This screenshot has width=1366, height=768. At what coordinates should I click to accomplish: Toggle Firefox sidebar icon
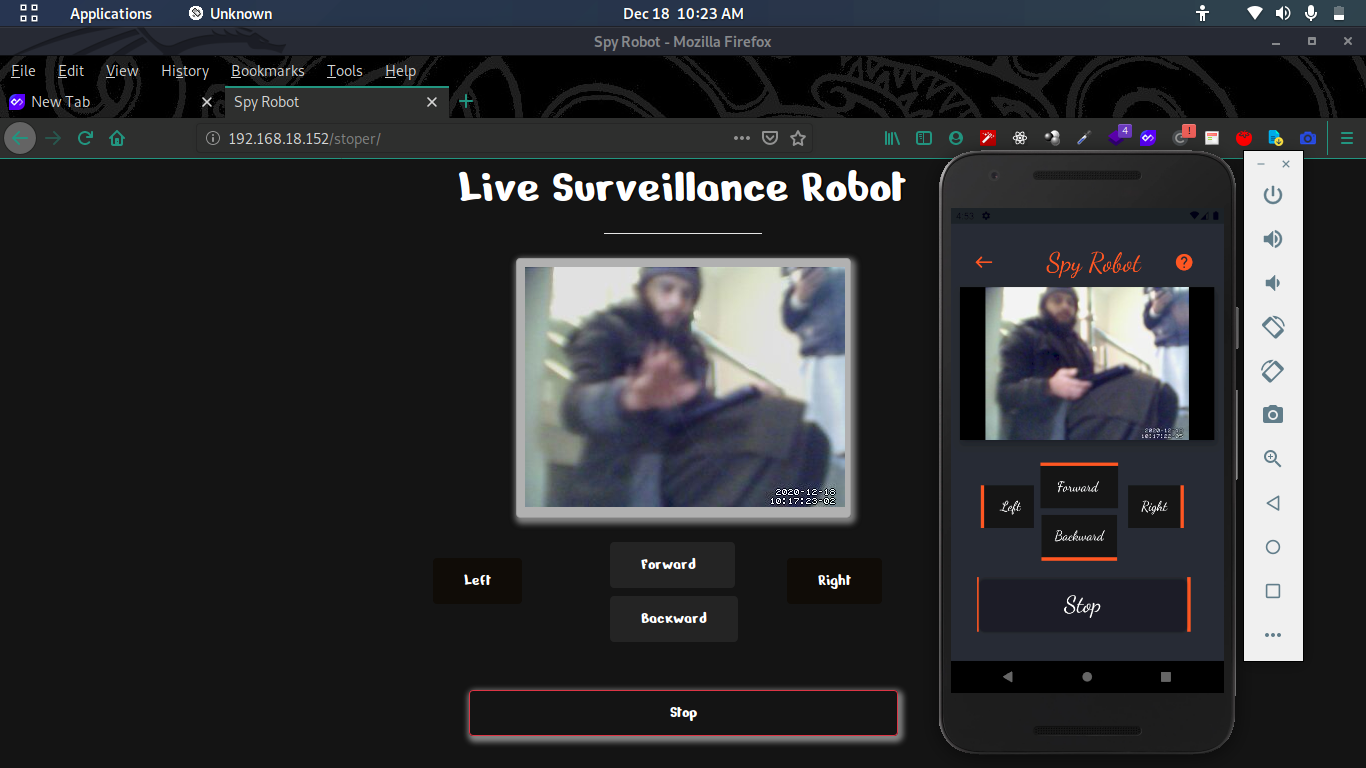924,138
